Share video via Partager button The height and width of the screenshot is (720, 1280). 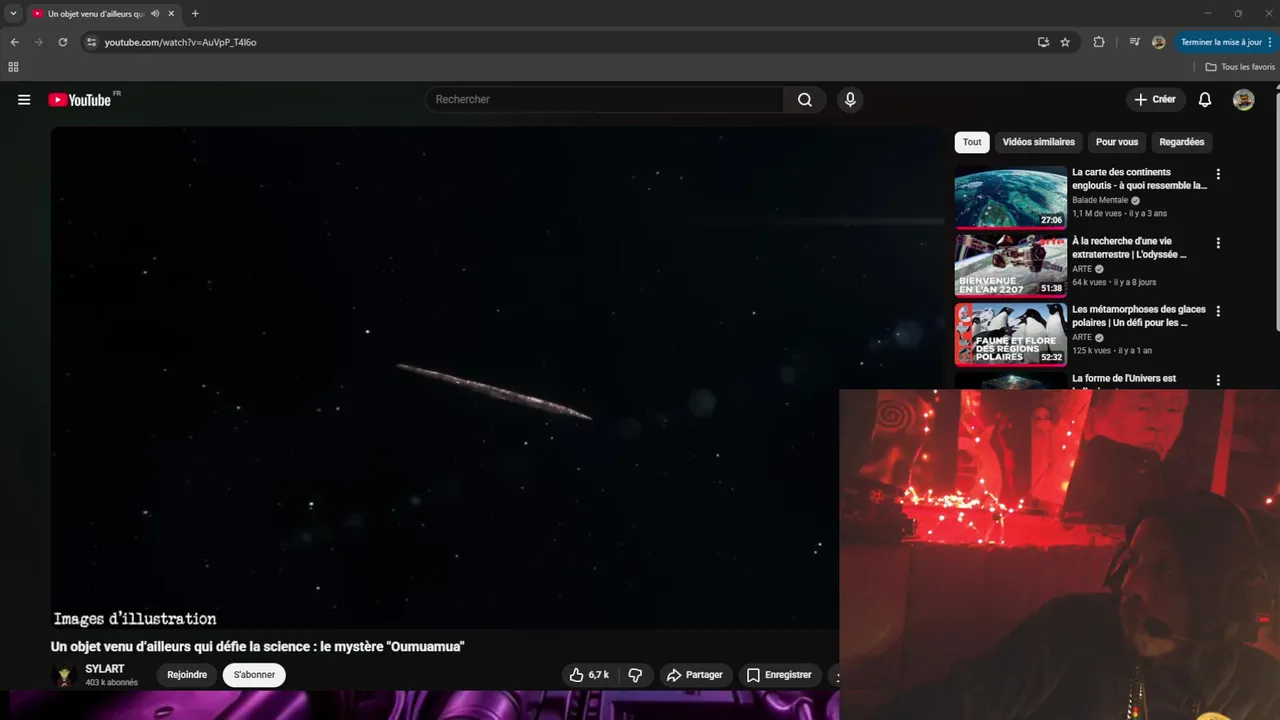pos(695,675)
